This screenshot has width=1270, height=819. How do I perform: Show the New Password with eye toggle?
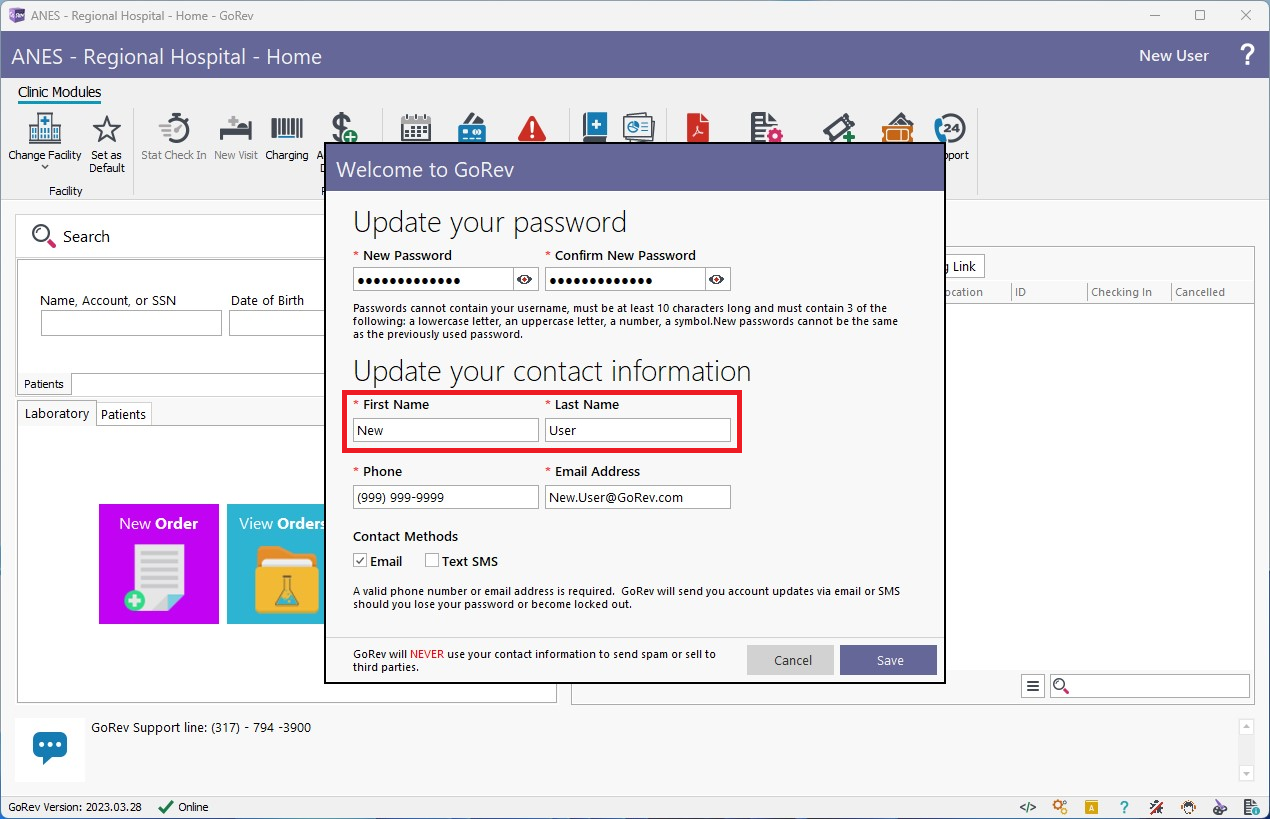click(525, 279)
